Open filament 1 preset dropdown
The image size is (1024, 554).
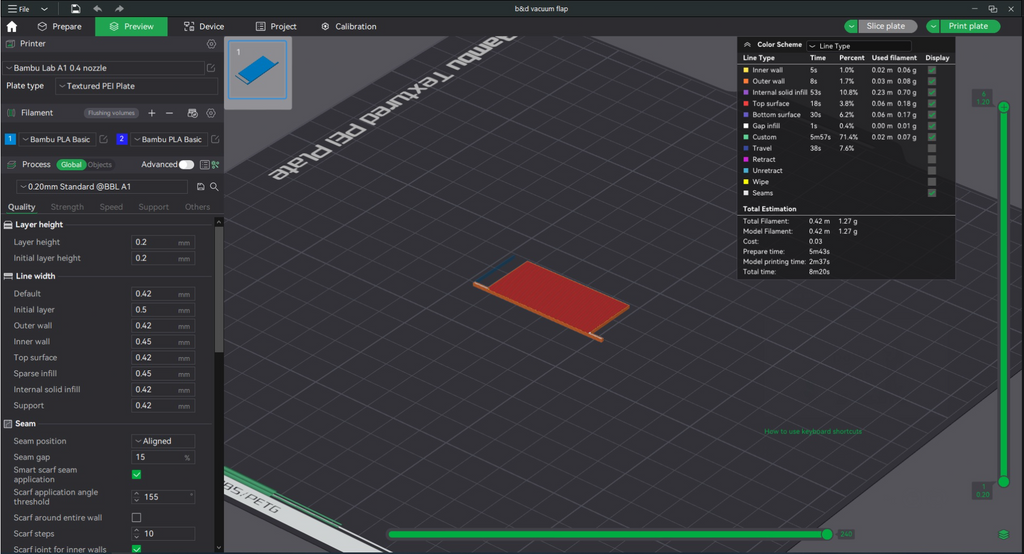click(x=57, y=139)
